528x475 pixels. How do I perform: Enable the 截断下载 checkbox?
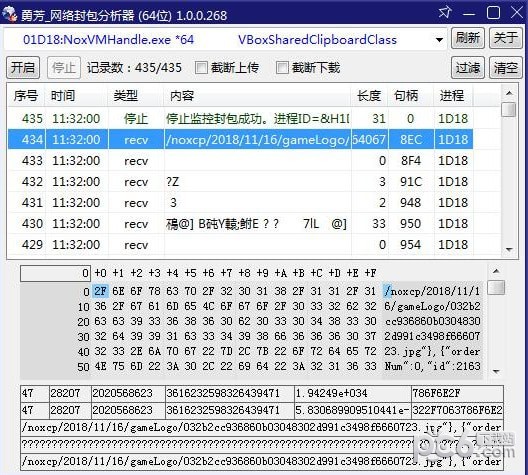282,68
